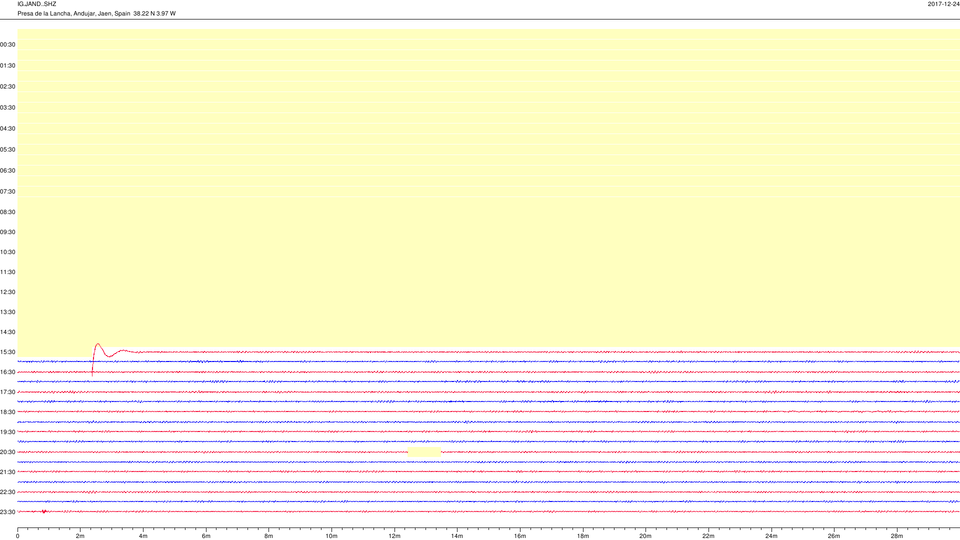Image resolution: width=960 pixels, height=540 pixels.
Task: Click the 8m tick on minute axis
Action: pos(269,536)
